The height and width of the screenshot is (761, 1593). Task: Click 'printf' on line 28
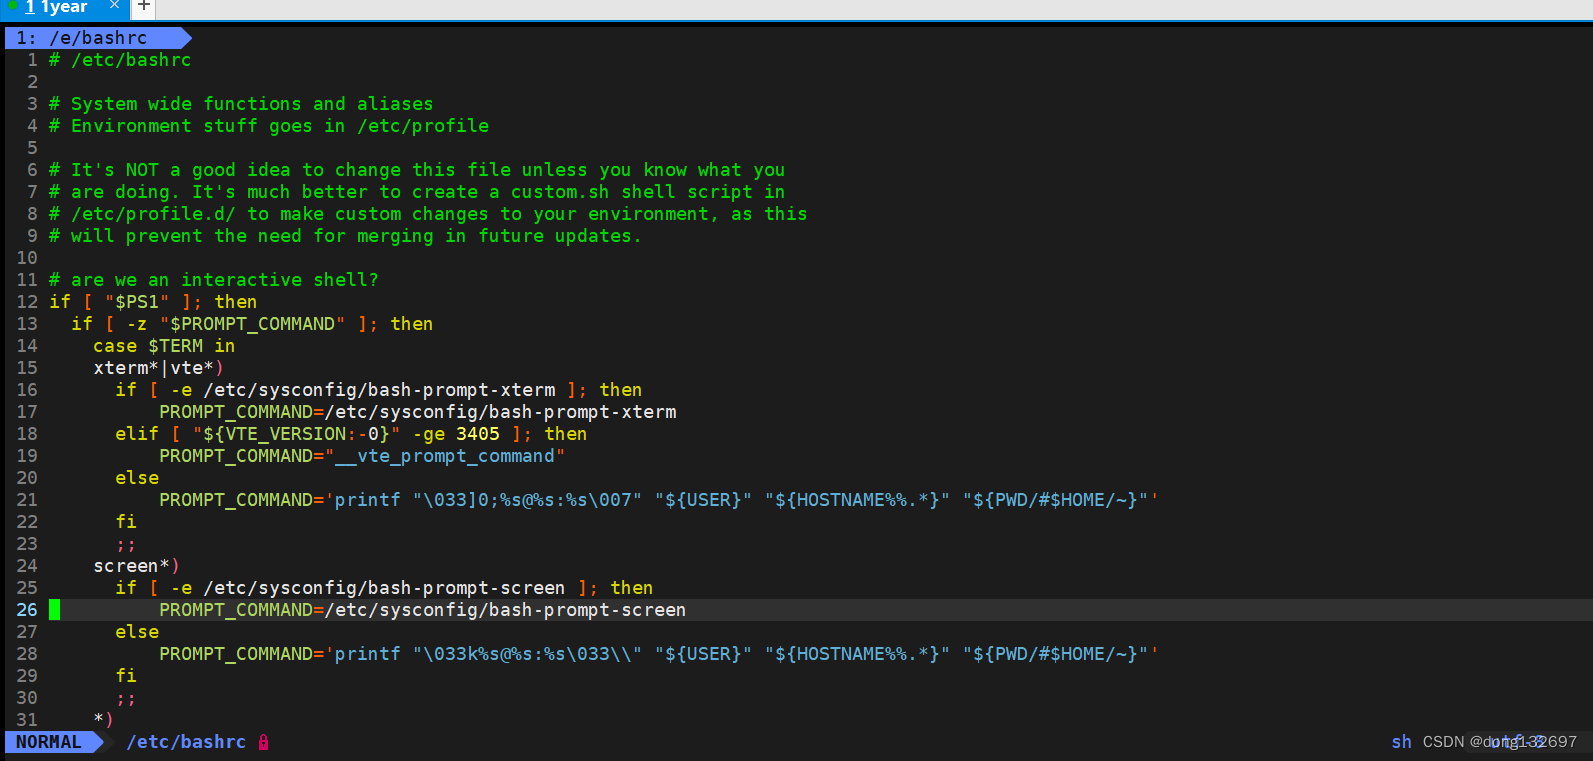click(x=367, y=654)
